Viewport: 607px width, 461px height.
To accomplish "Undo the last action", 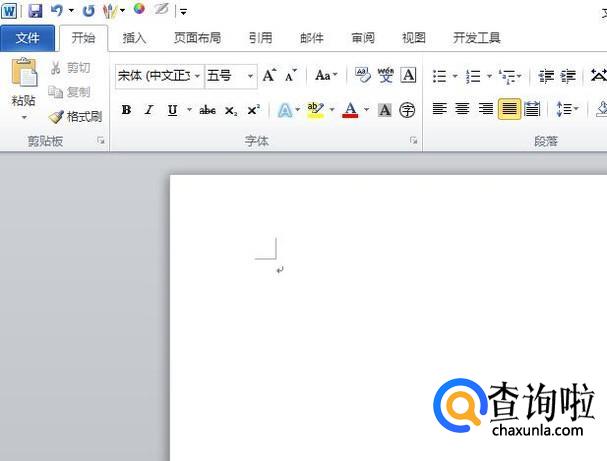I will pos(57,10).
